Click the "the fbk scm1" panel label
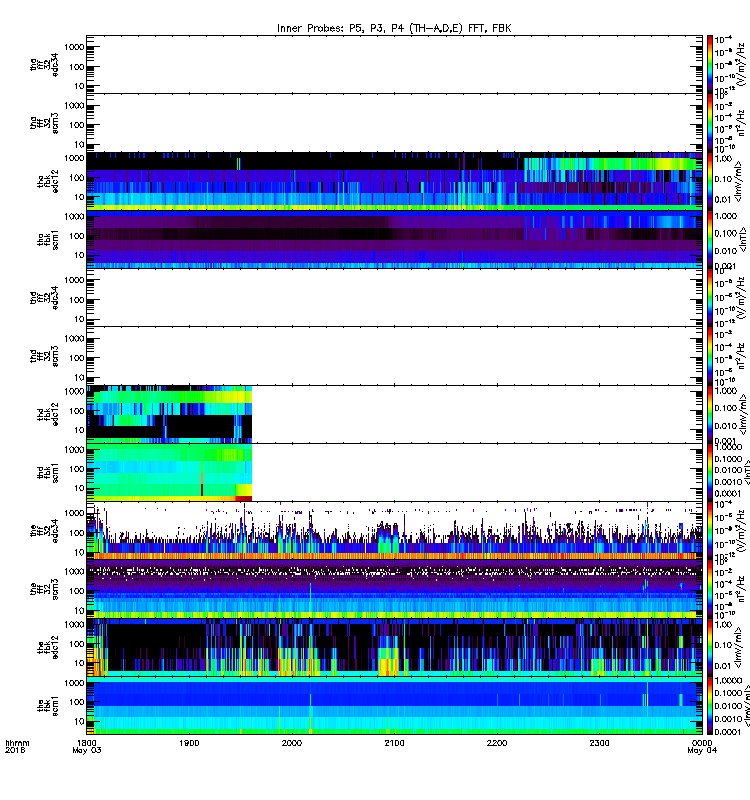The height and width of the screenshot is (800, 750). click(x=48, y=706)
